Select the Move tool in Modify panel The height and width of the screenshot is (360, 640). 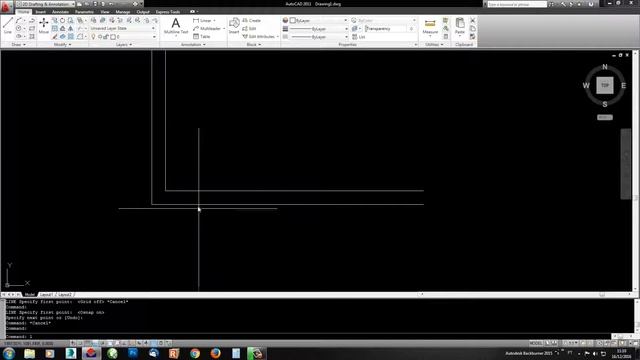pos(44,25)
